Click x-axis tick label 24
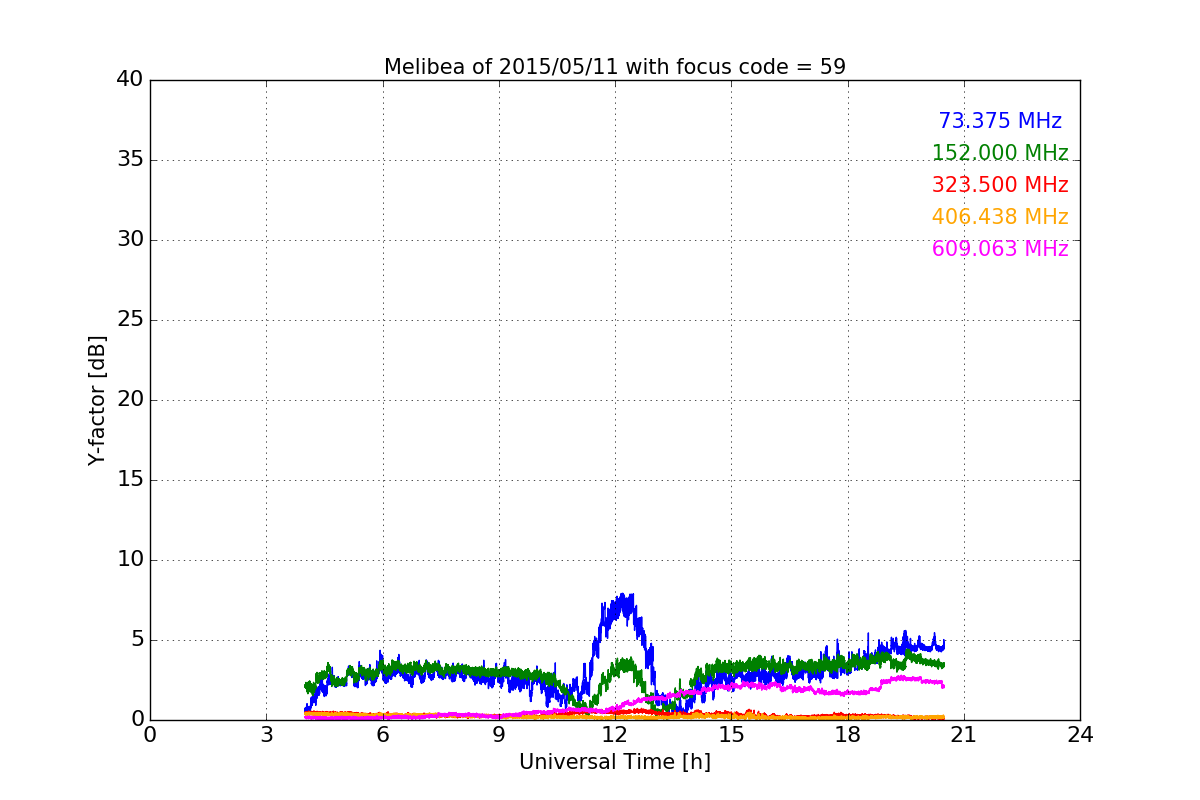 click(1080, 735)
